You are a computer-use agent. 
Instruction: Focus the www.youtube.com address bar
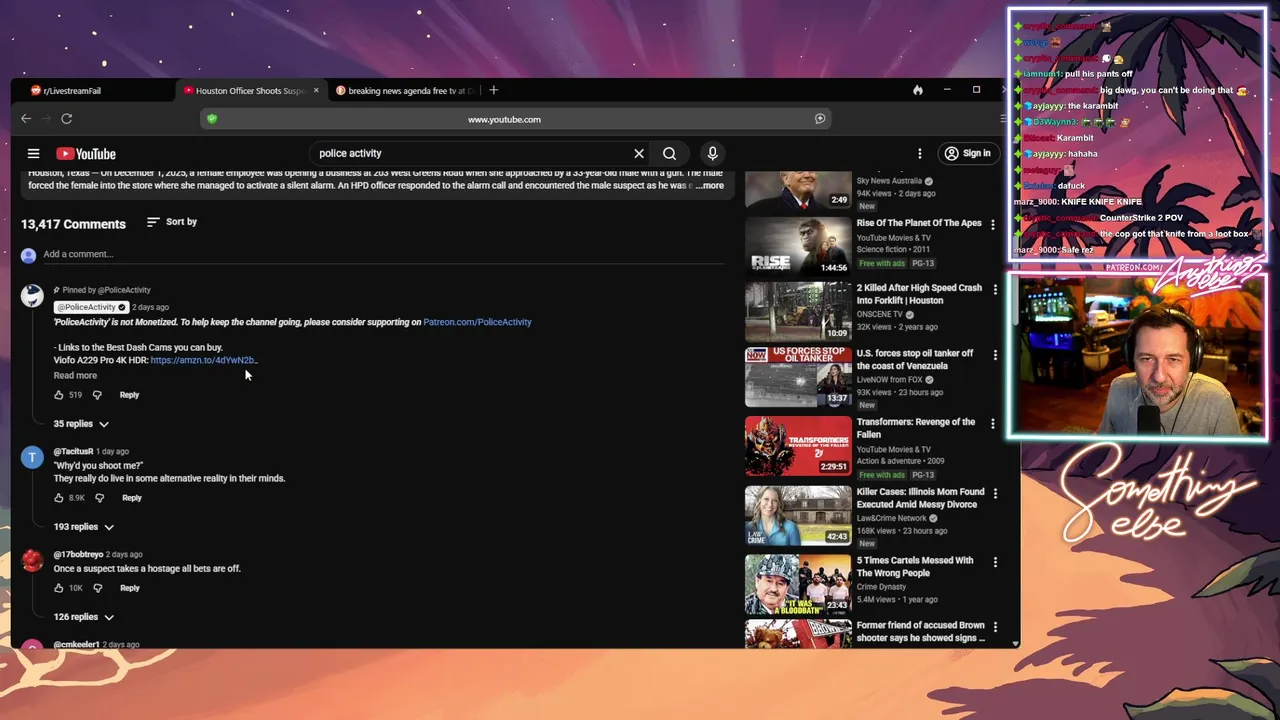(504, 119)
